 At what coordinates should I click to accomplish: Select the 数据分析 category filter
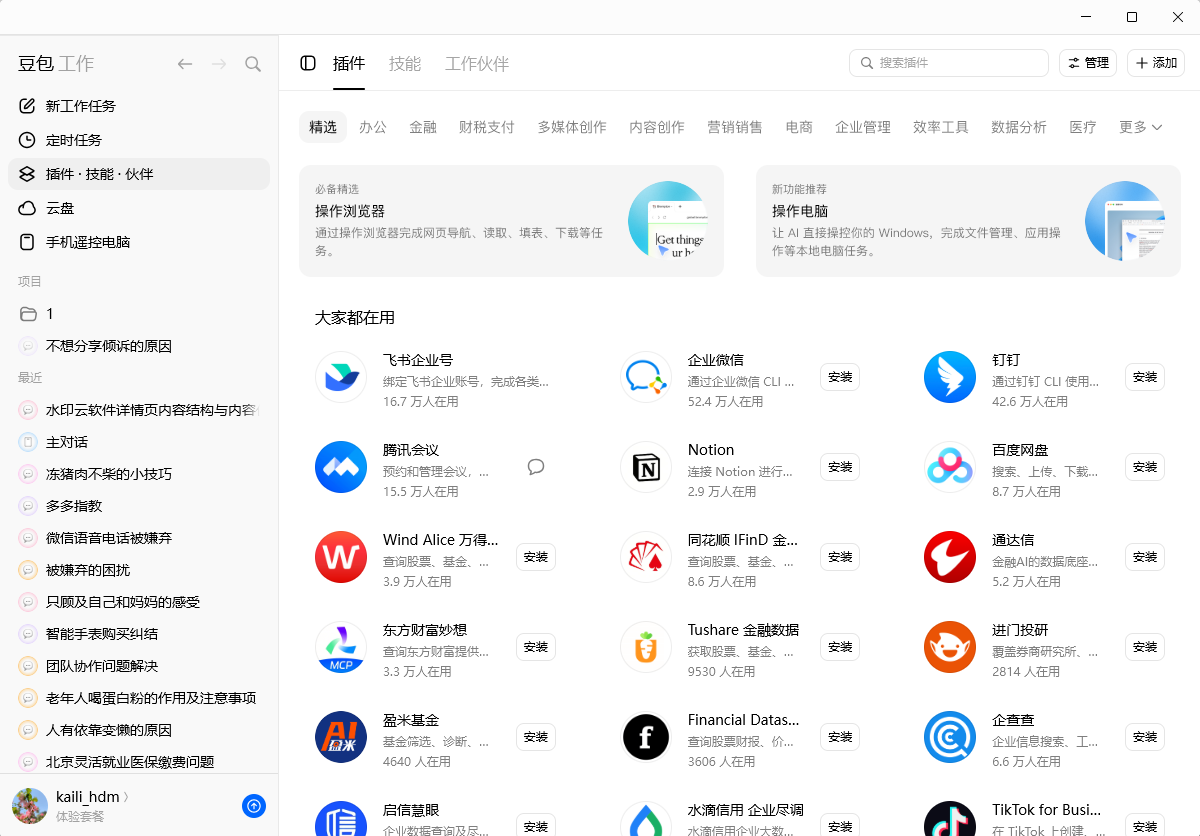pos(1019,127)
